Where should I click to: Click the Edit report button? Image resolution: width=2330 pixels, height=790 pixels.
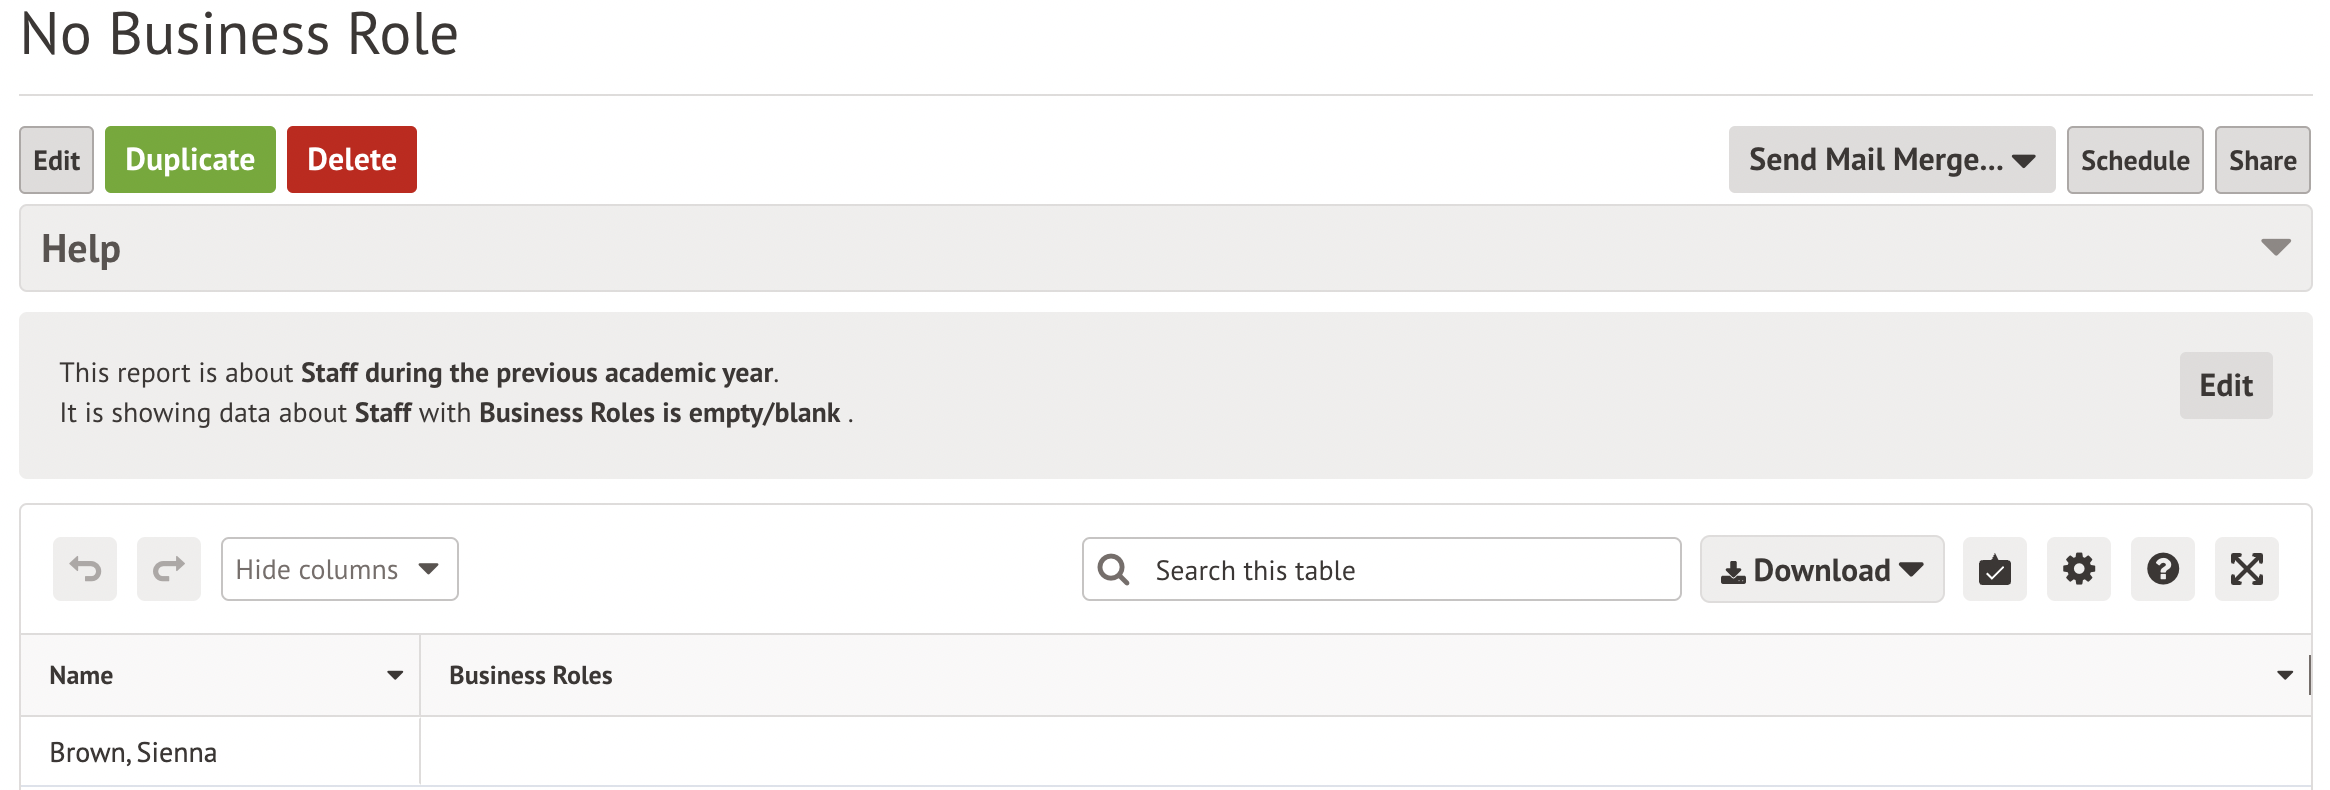click(56, 160)
